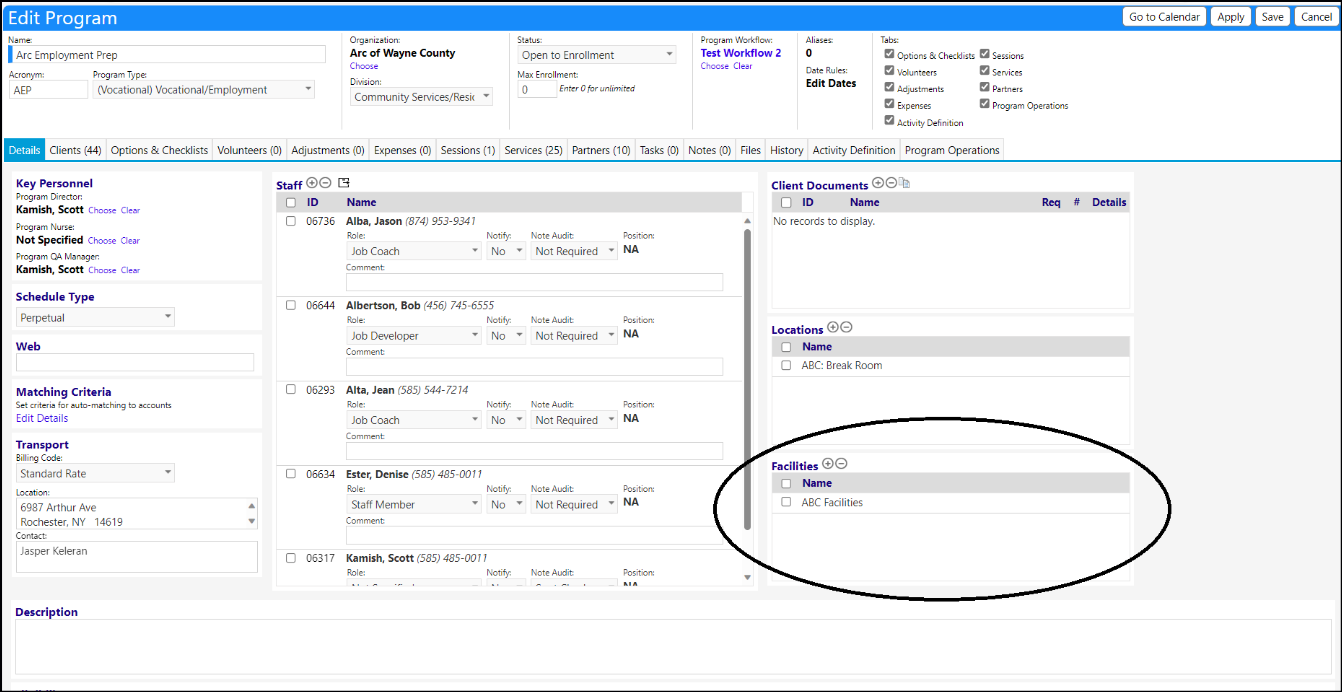Click the Web input field
The image size is (1342, 692).
[x=135, y=362]
